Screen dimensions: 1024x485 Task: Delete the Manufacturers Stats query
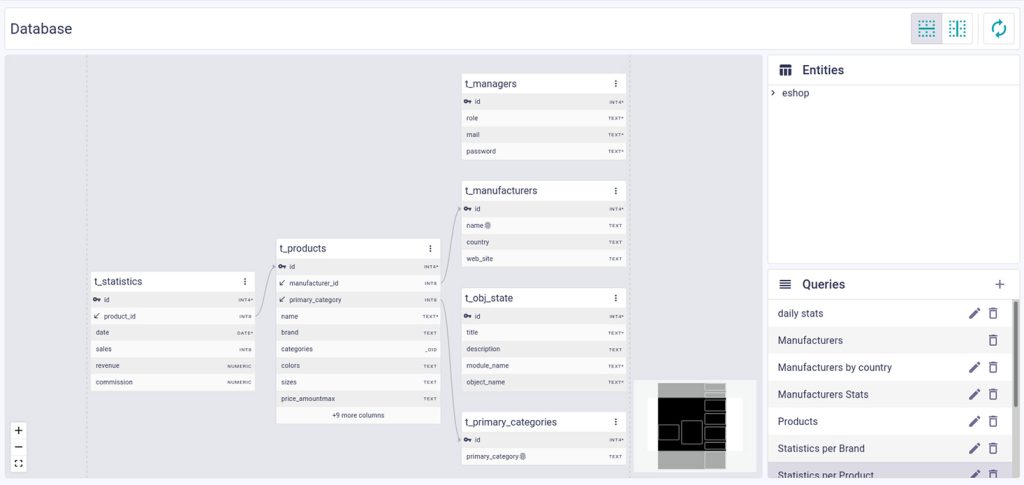point(993,394)
